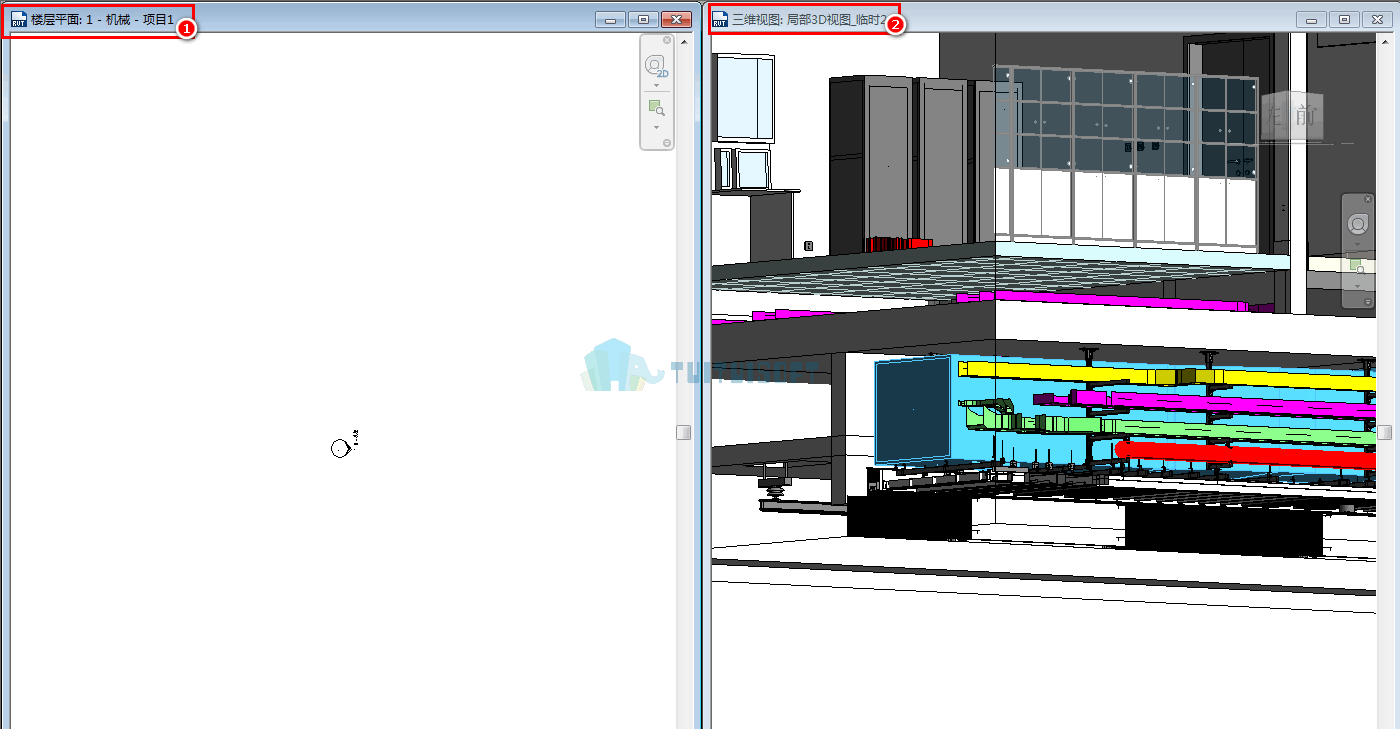Select the blue panel highlighted in the 3D view
This screenshot has width=1400, height=729.
pos(912,410)
